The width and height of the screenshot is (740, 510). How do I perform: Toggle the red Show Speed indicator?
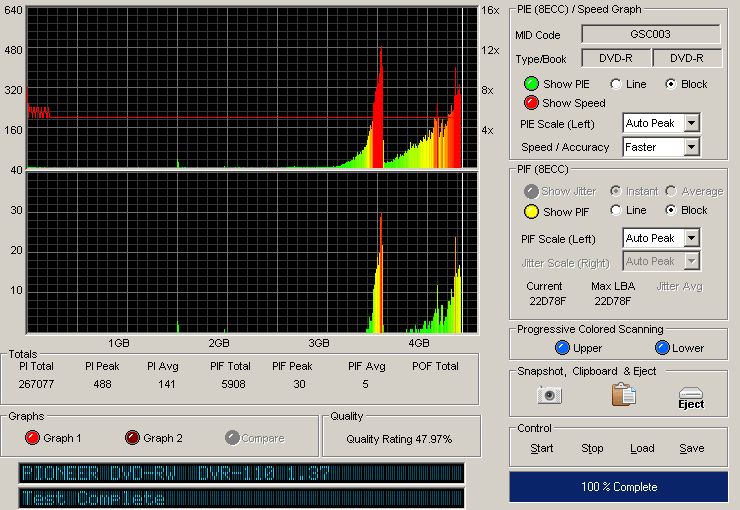[x=531, y=103]
